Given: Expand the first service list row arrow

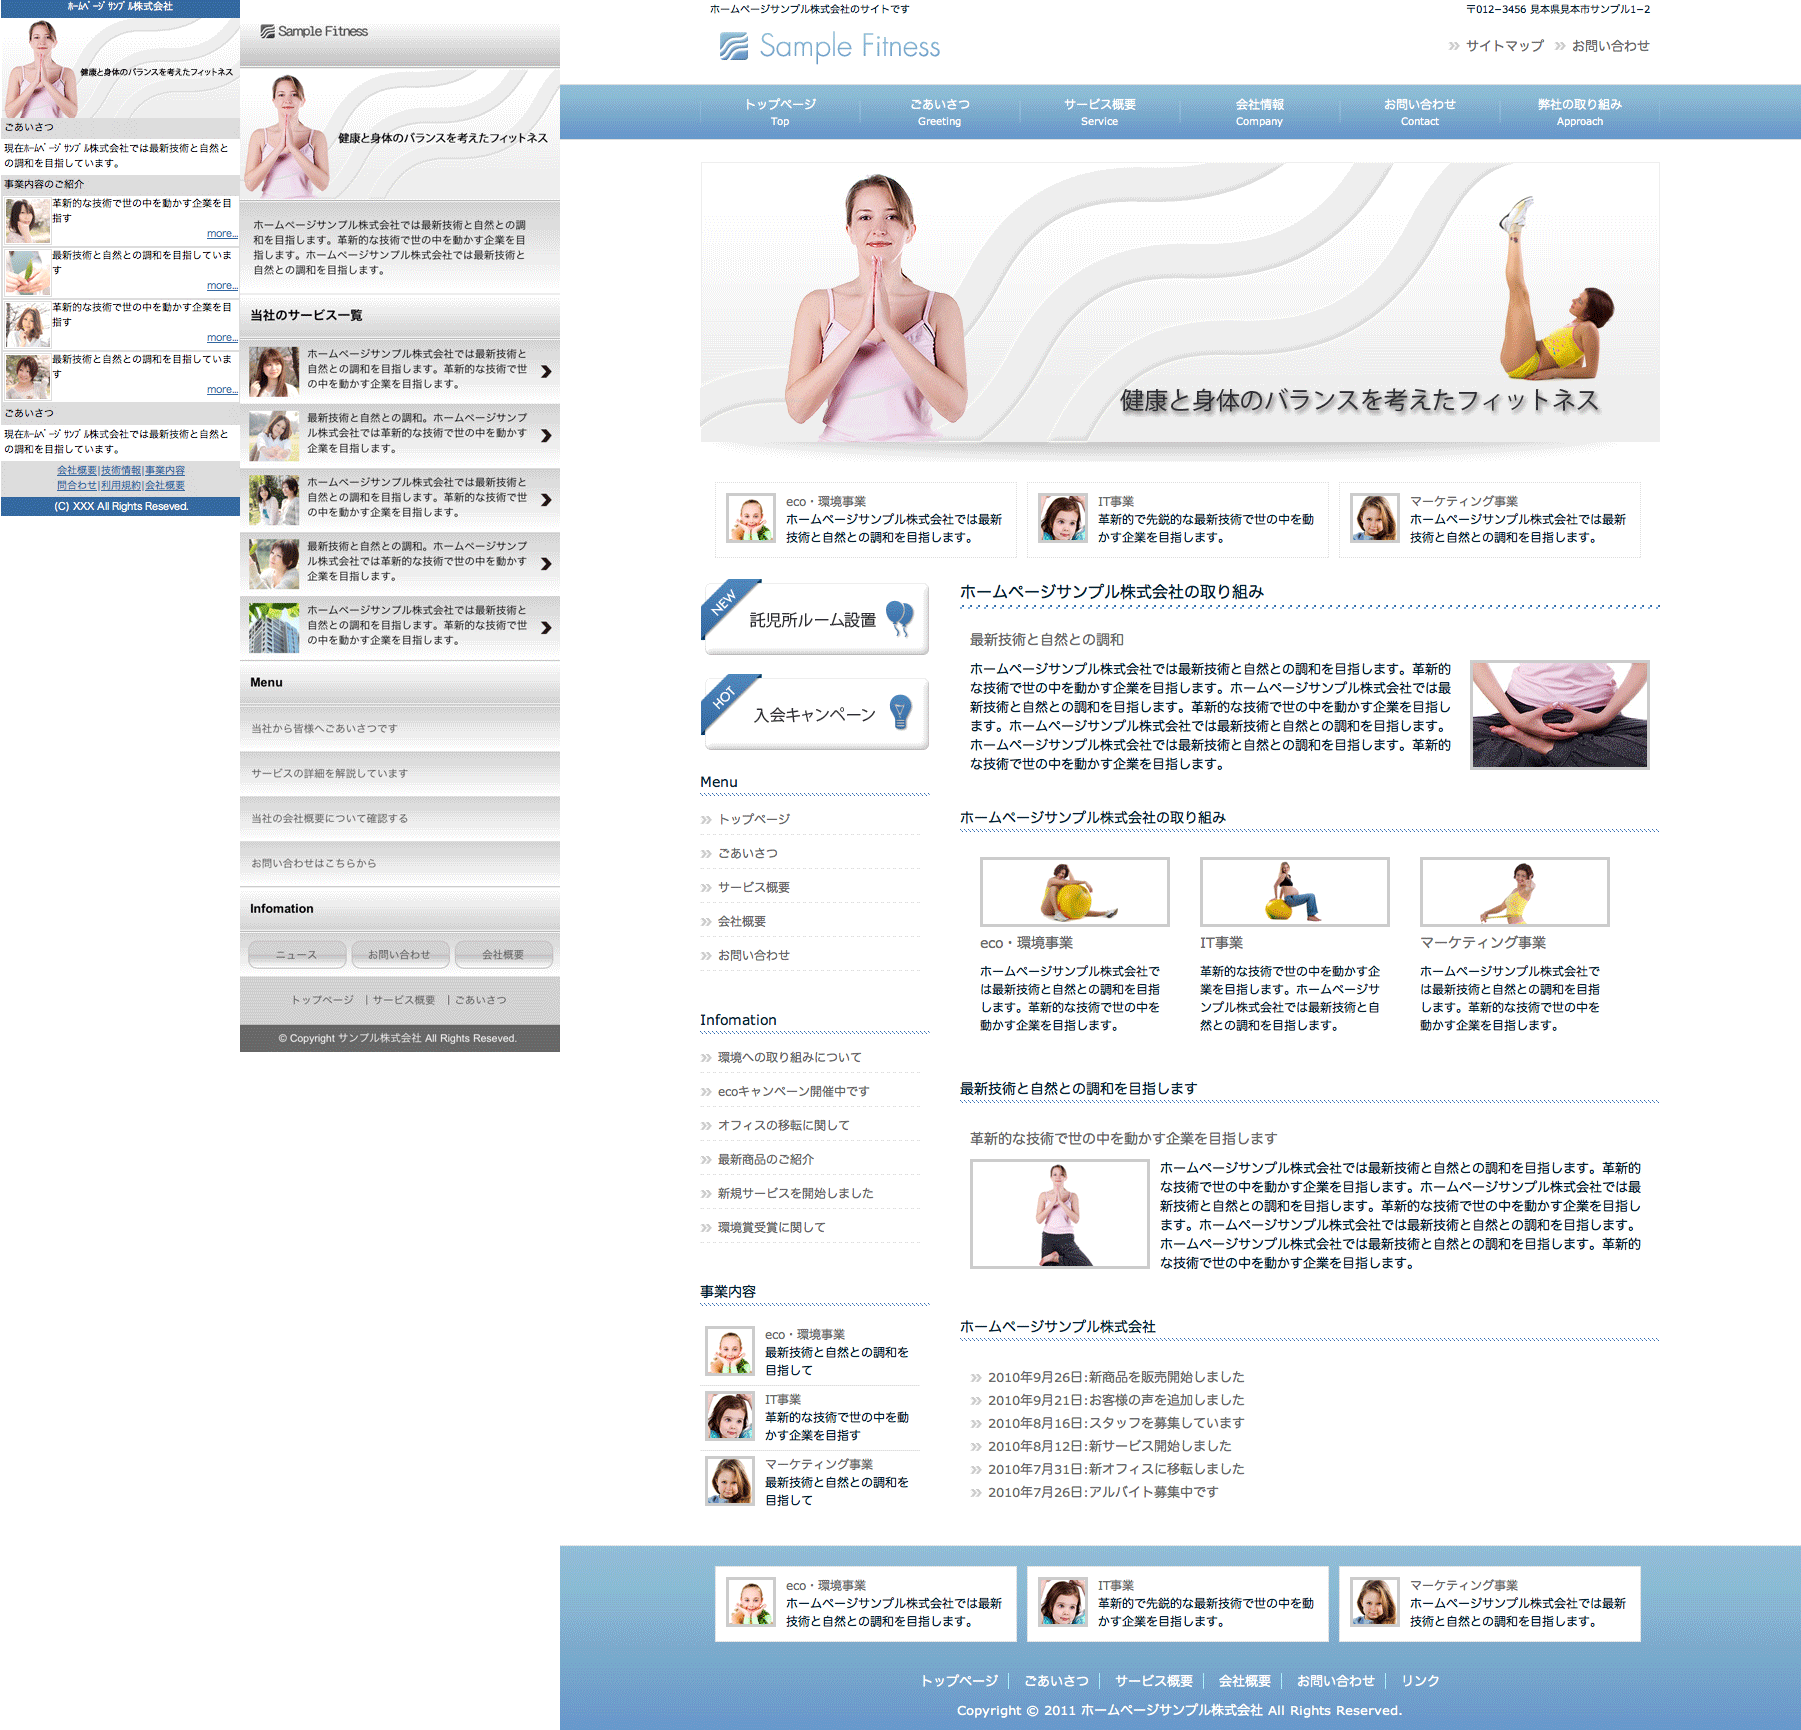Looking at the screenshot, I should coord(546,371).
